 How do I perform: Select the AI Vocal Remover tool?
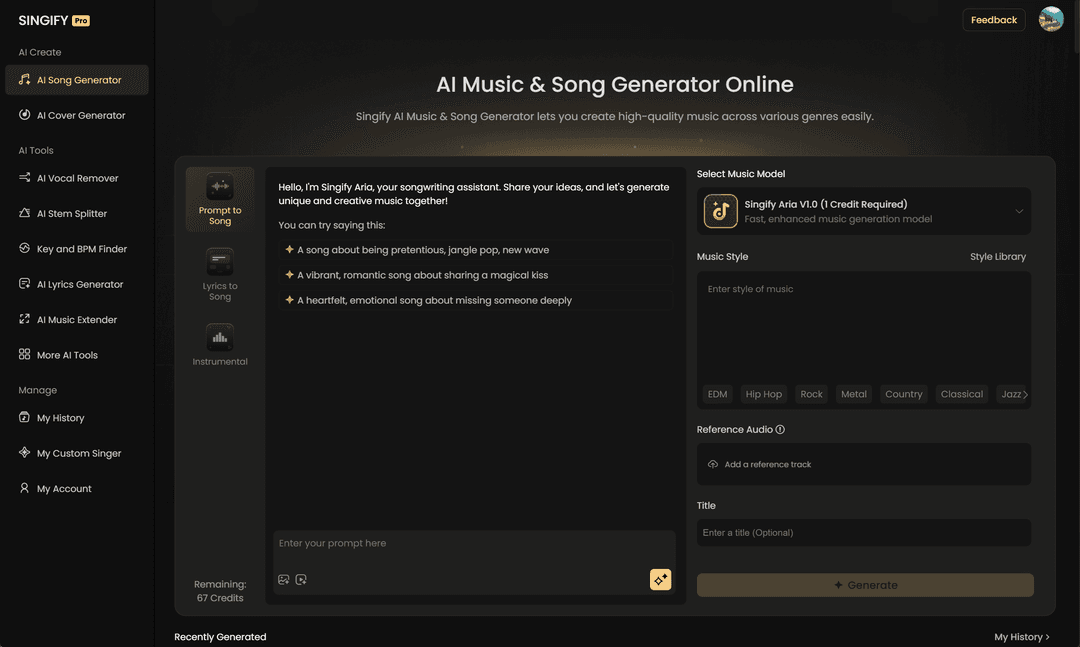tap(77, 178)
